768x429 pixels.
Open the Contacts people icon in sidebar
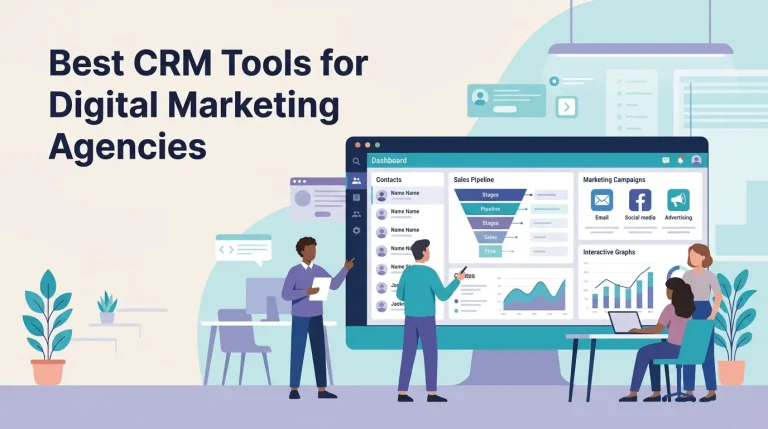(x=356, y=181)
